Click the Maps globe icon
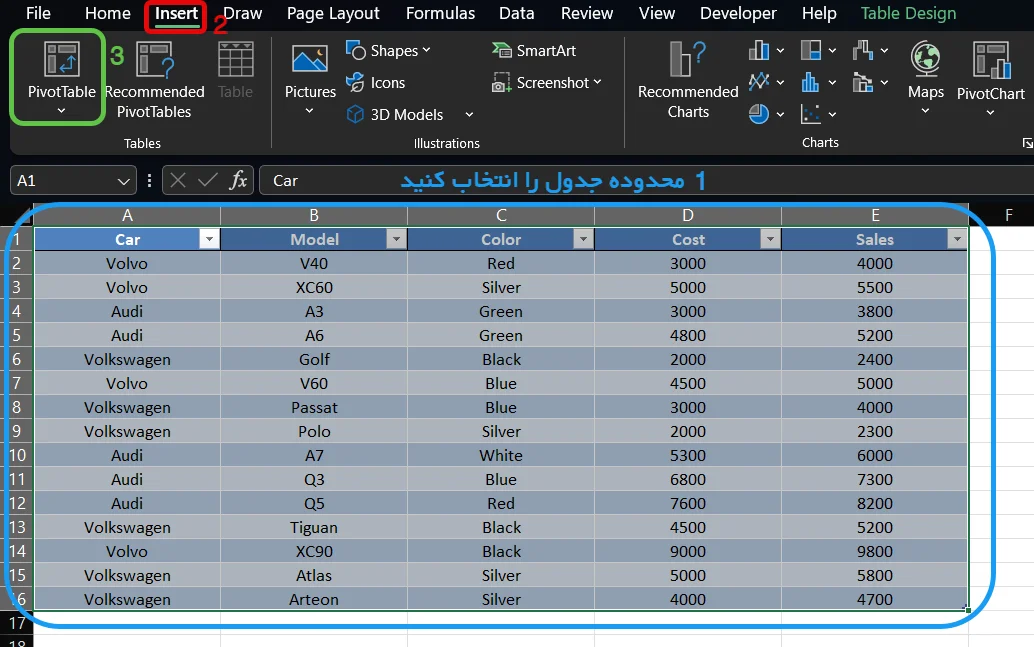Image resolution: width=1034 pixels, height=647 pixels. (925, 58)
